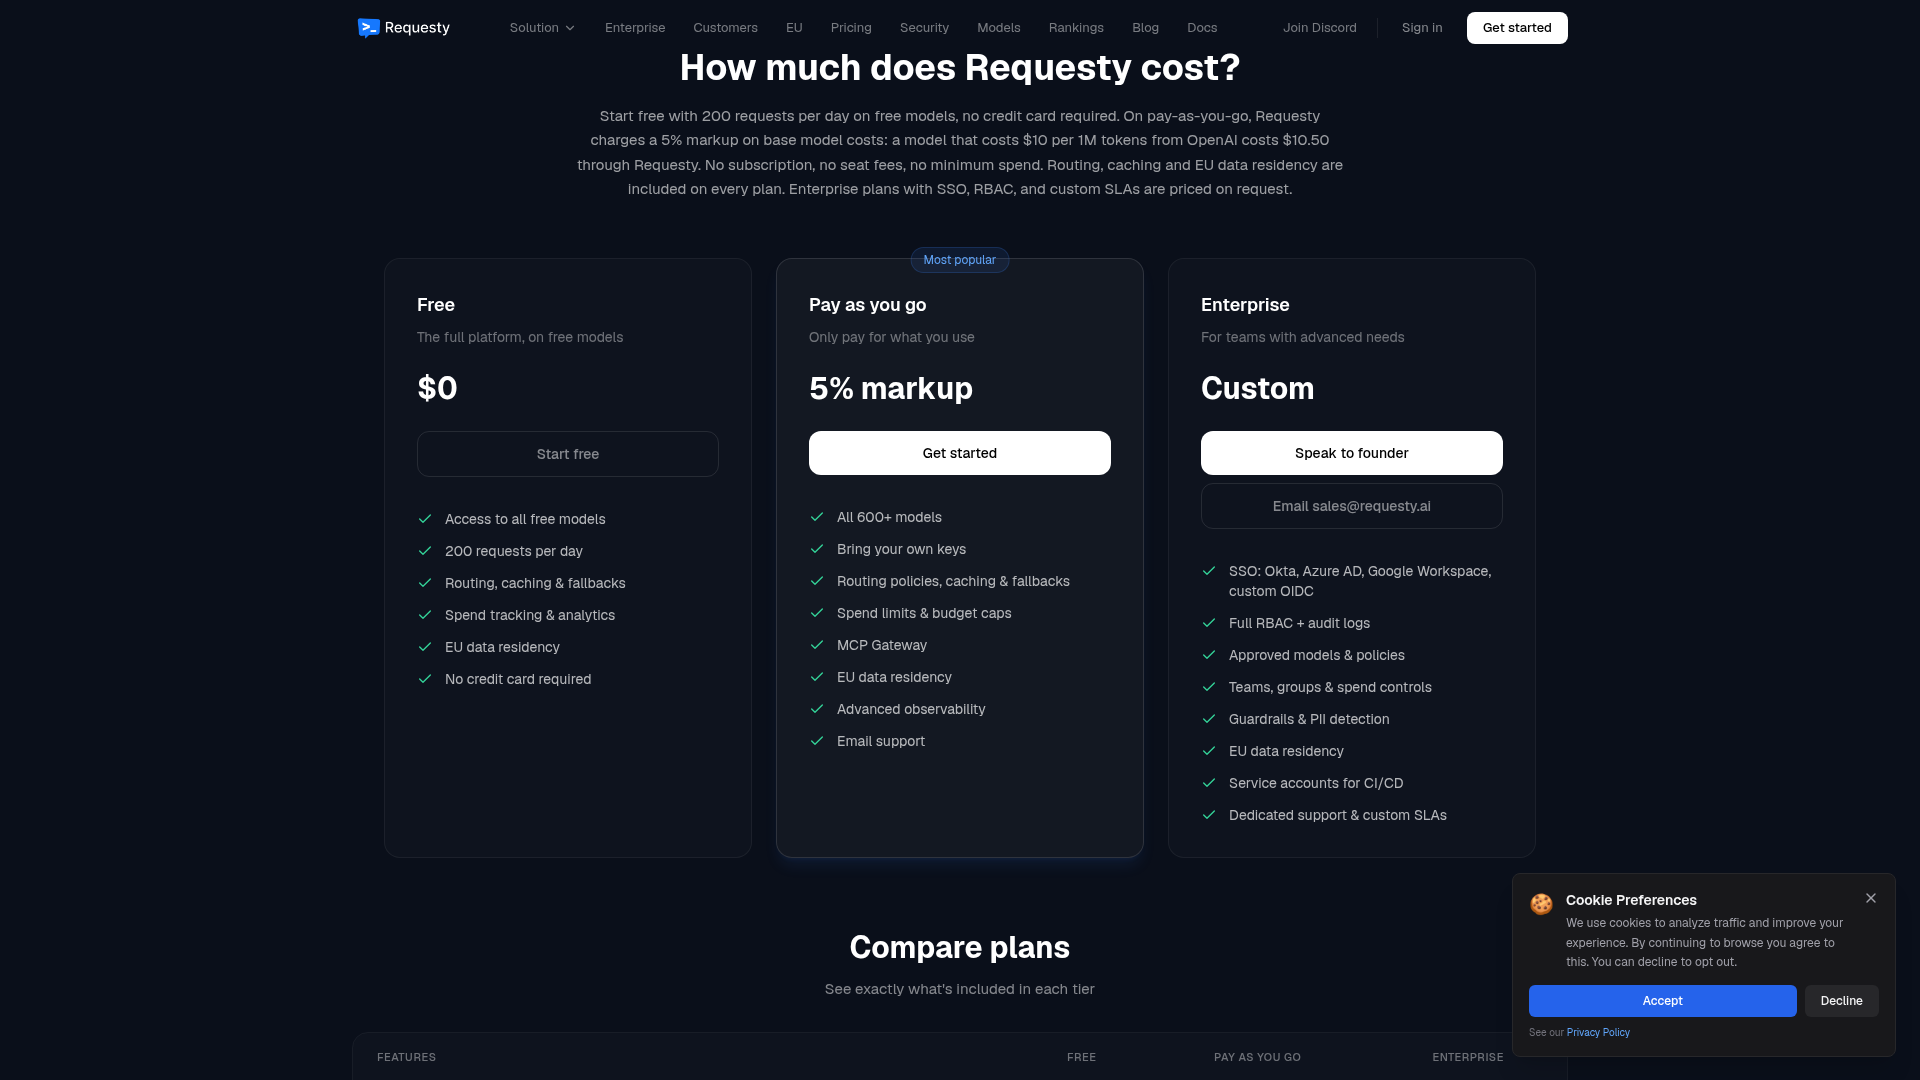Image resolution: width=1920 pixels, height=1080 pixels.
Task: Click the checkmark beside No credit card required
Action: pos(425,679)
